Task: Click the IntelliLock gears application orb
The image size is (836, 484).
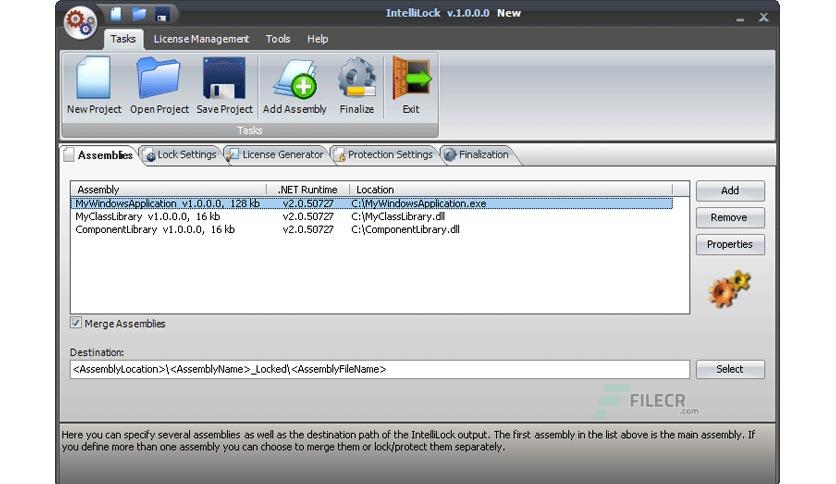Action: point(80,22)
